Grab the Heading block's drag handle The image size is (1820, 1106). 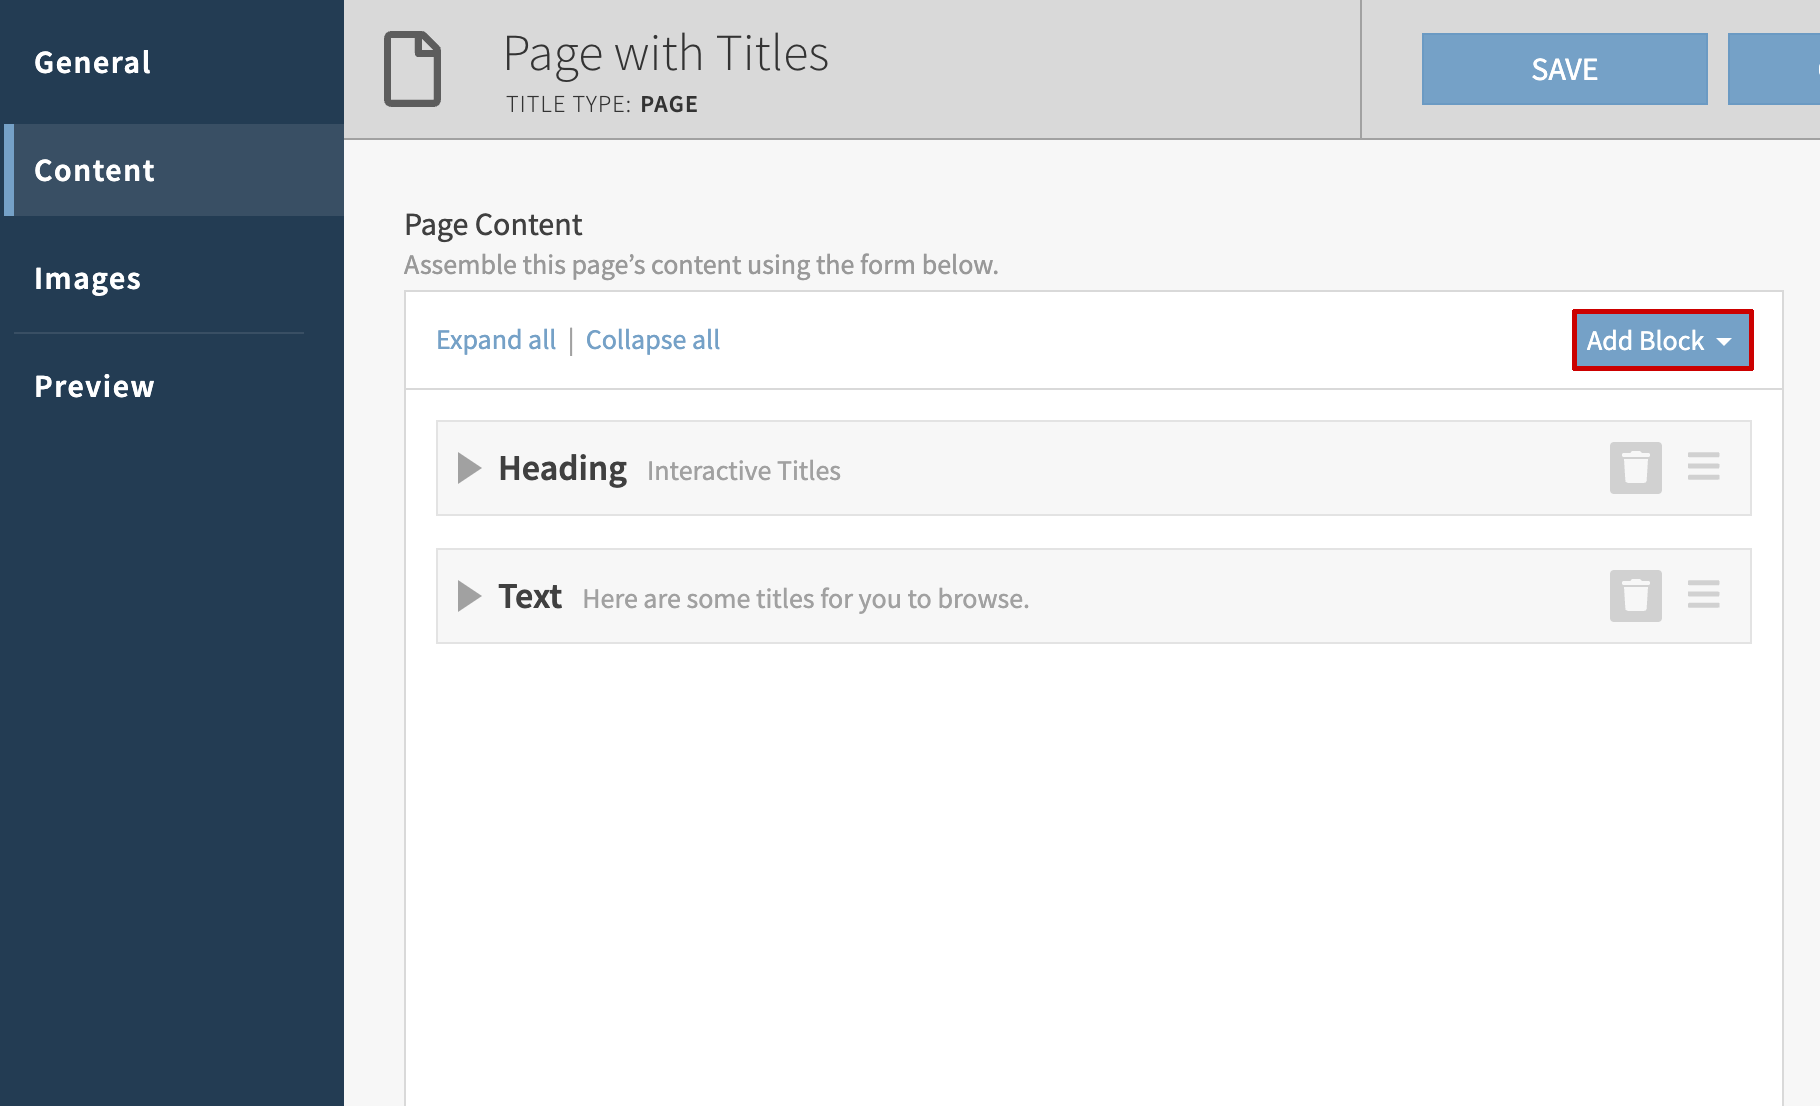click(x=1703, y=467)
